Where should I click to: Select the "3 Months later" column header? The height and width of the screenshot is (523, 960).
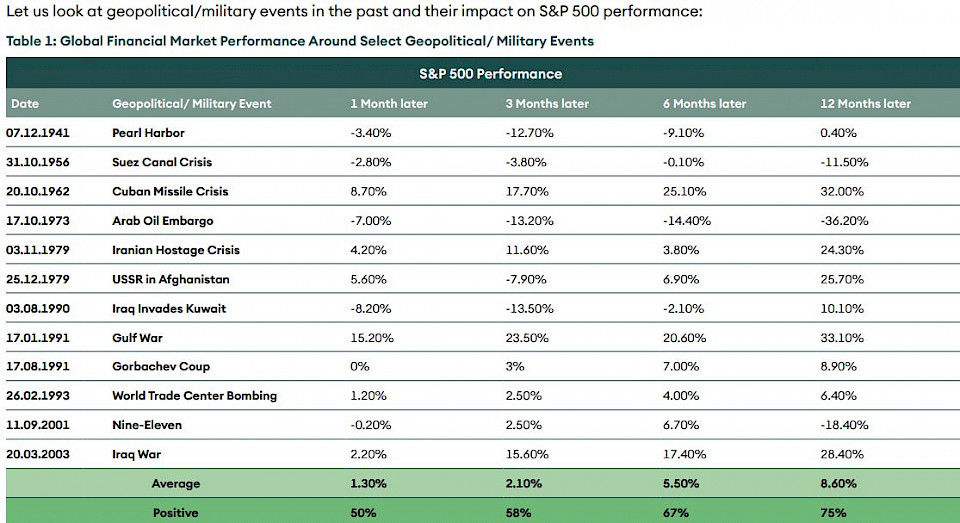tap(547, 104)
